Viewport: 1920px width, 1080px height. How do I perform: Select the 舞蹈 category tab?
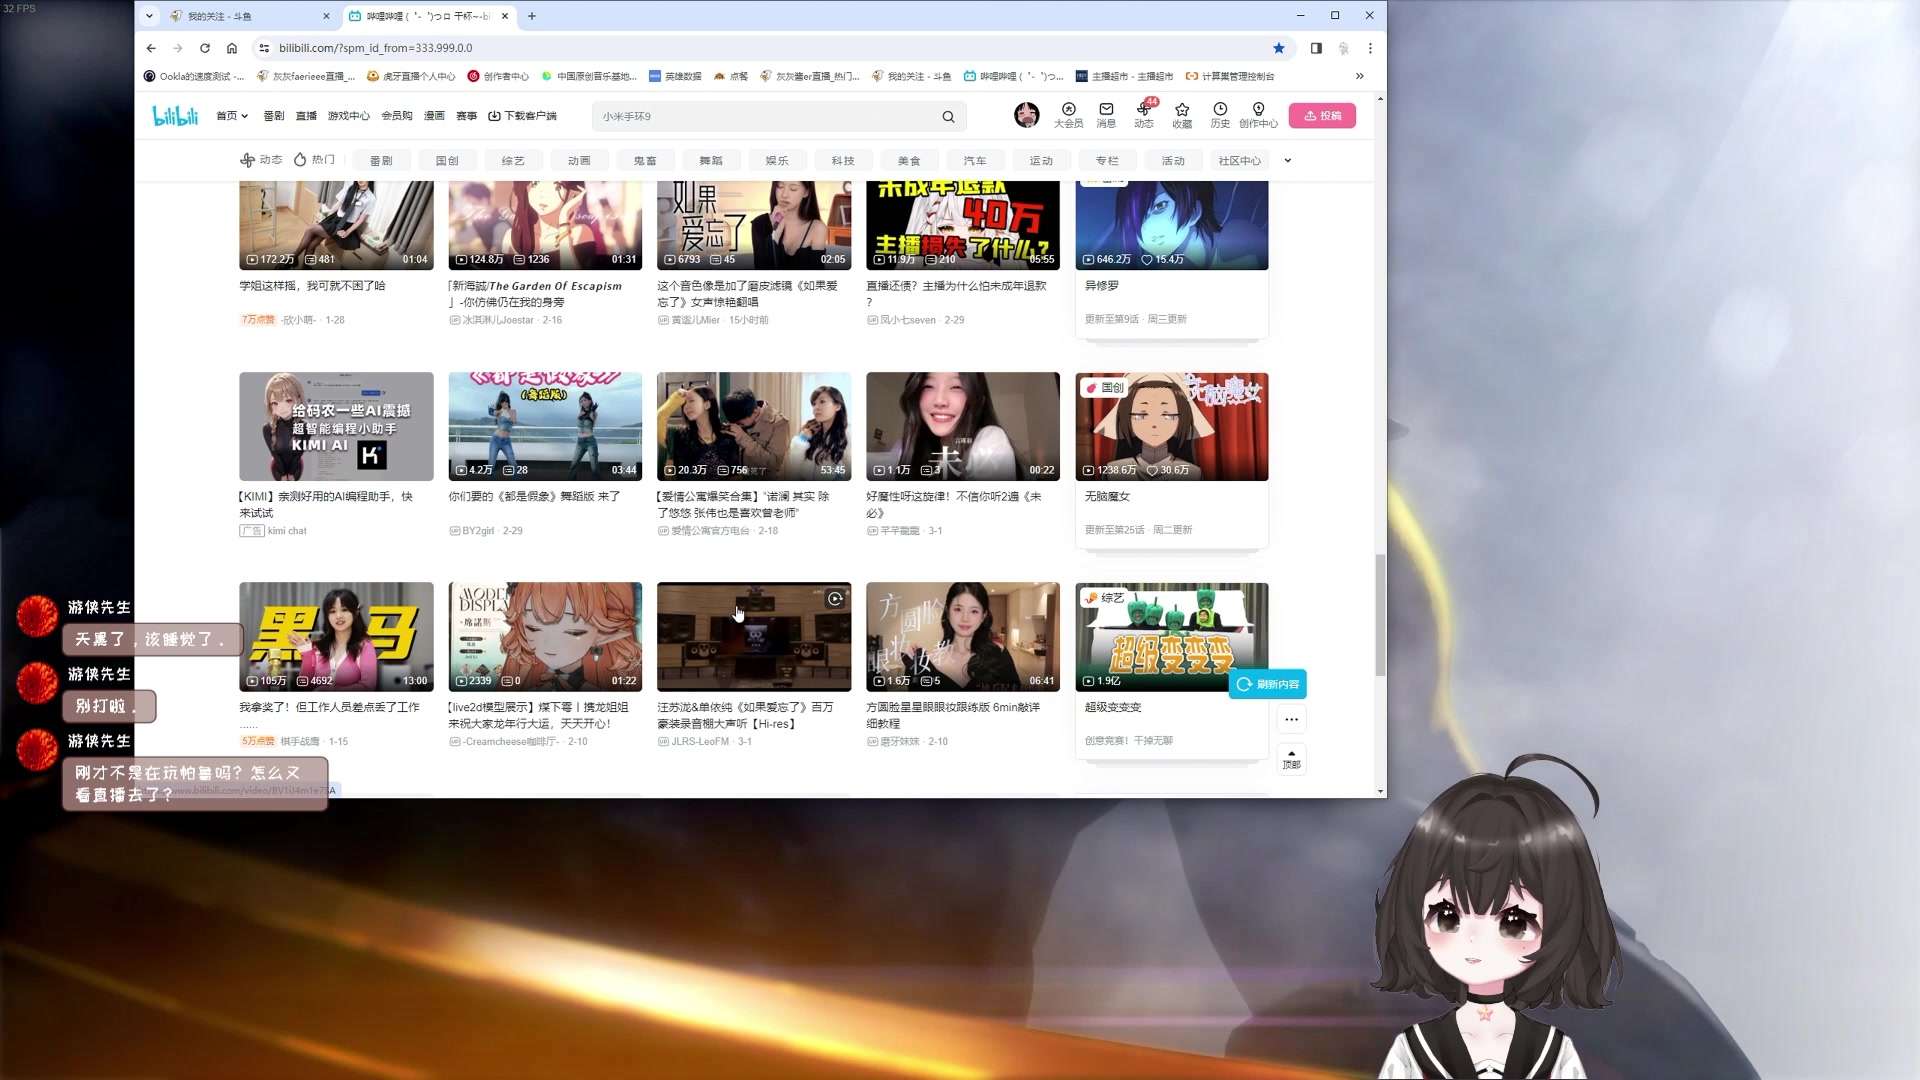[711, 160]
